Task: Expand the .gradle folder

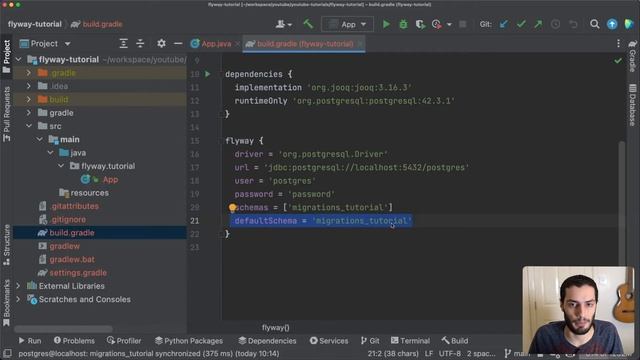Action: point(29,73)
